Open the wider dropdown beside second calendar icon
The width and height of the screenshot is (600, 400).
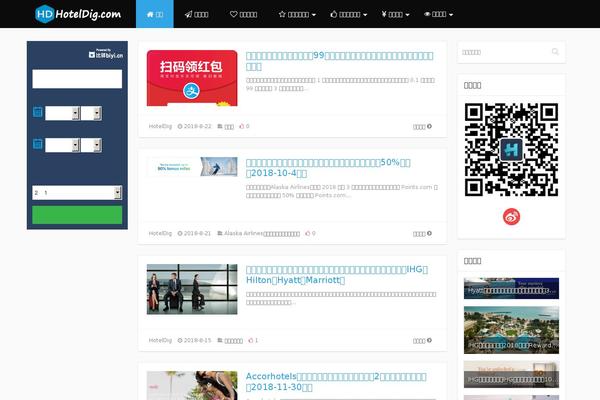click(x=62, y=145)
